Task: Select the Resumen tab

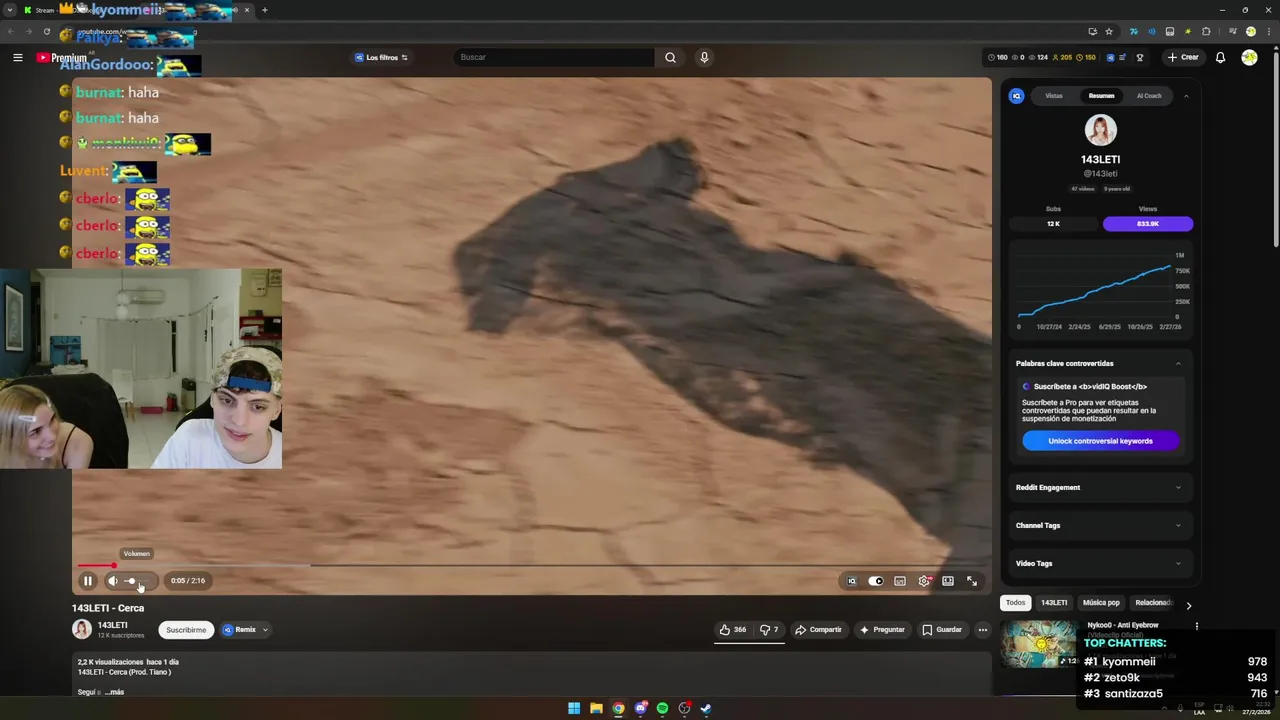Action: coord(1101,96)
